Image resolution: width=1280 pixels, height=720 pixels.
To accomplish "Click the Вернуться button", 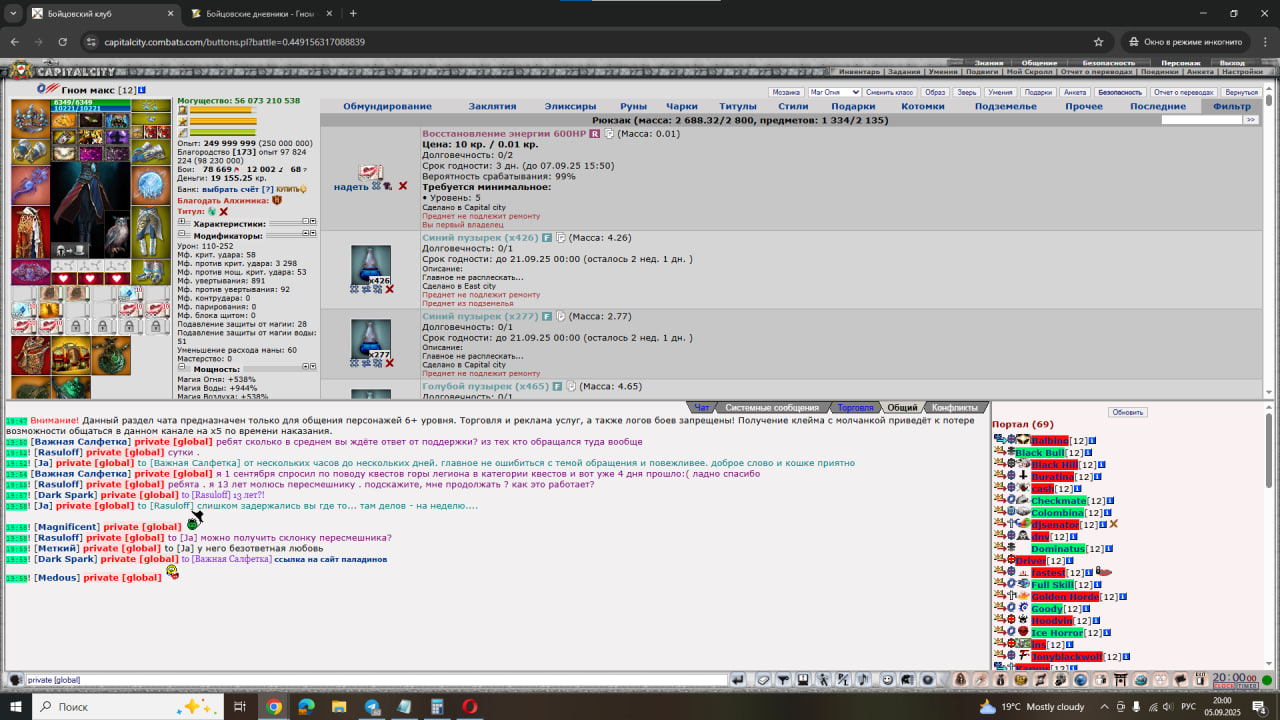I will click(x=1241, y=92).
